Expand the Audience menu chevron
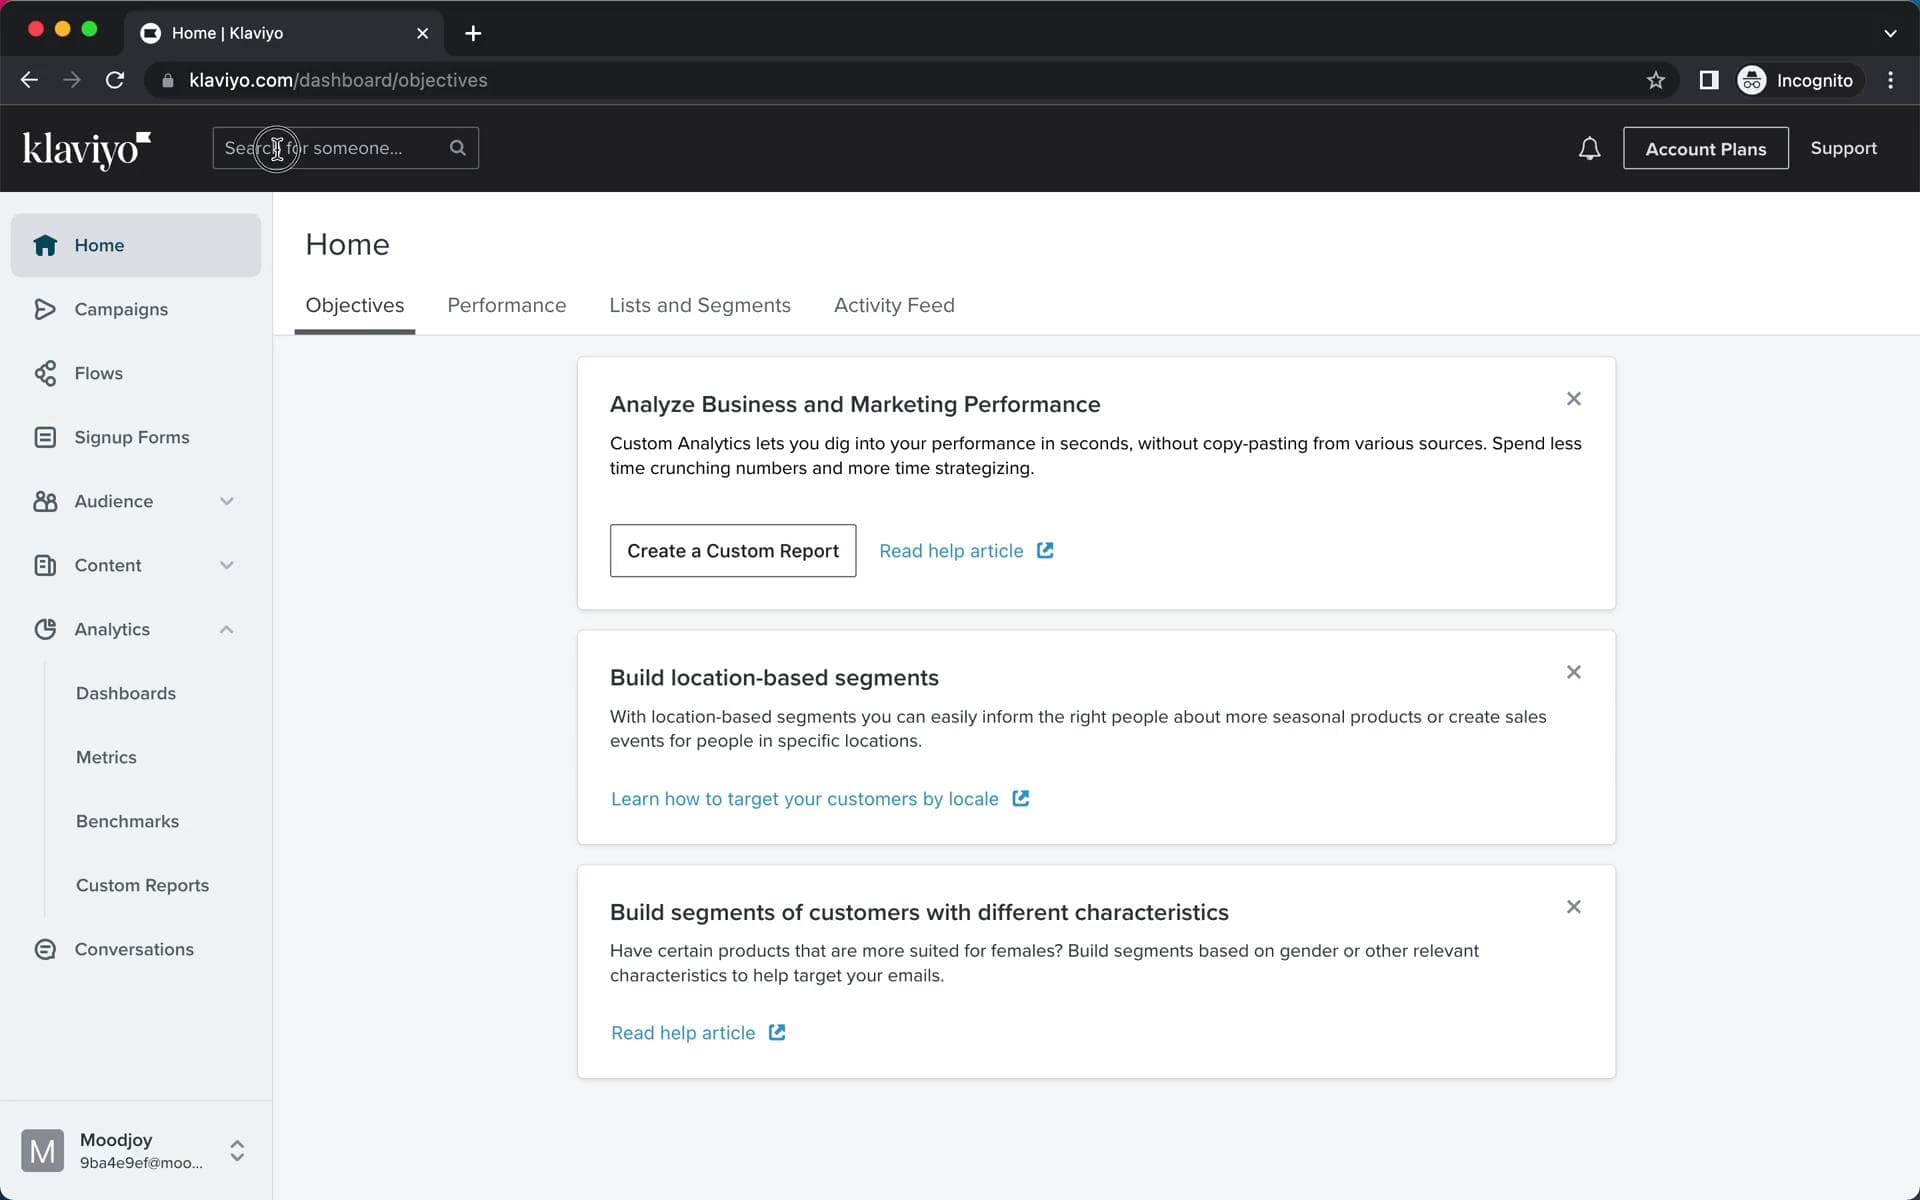The width and height of the screenshot is (1920, 1200). click(x=227, y=501)
